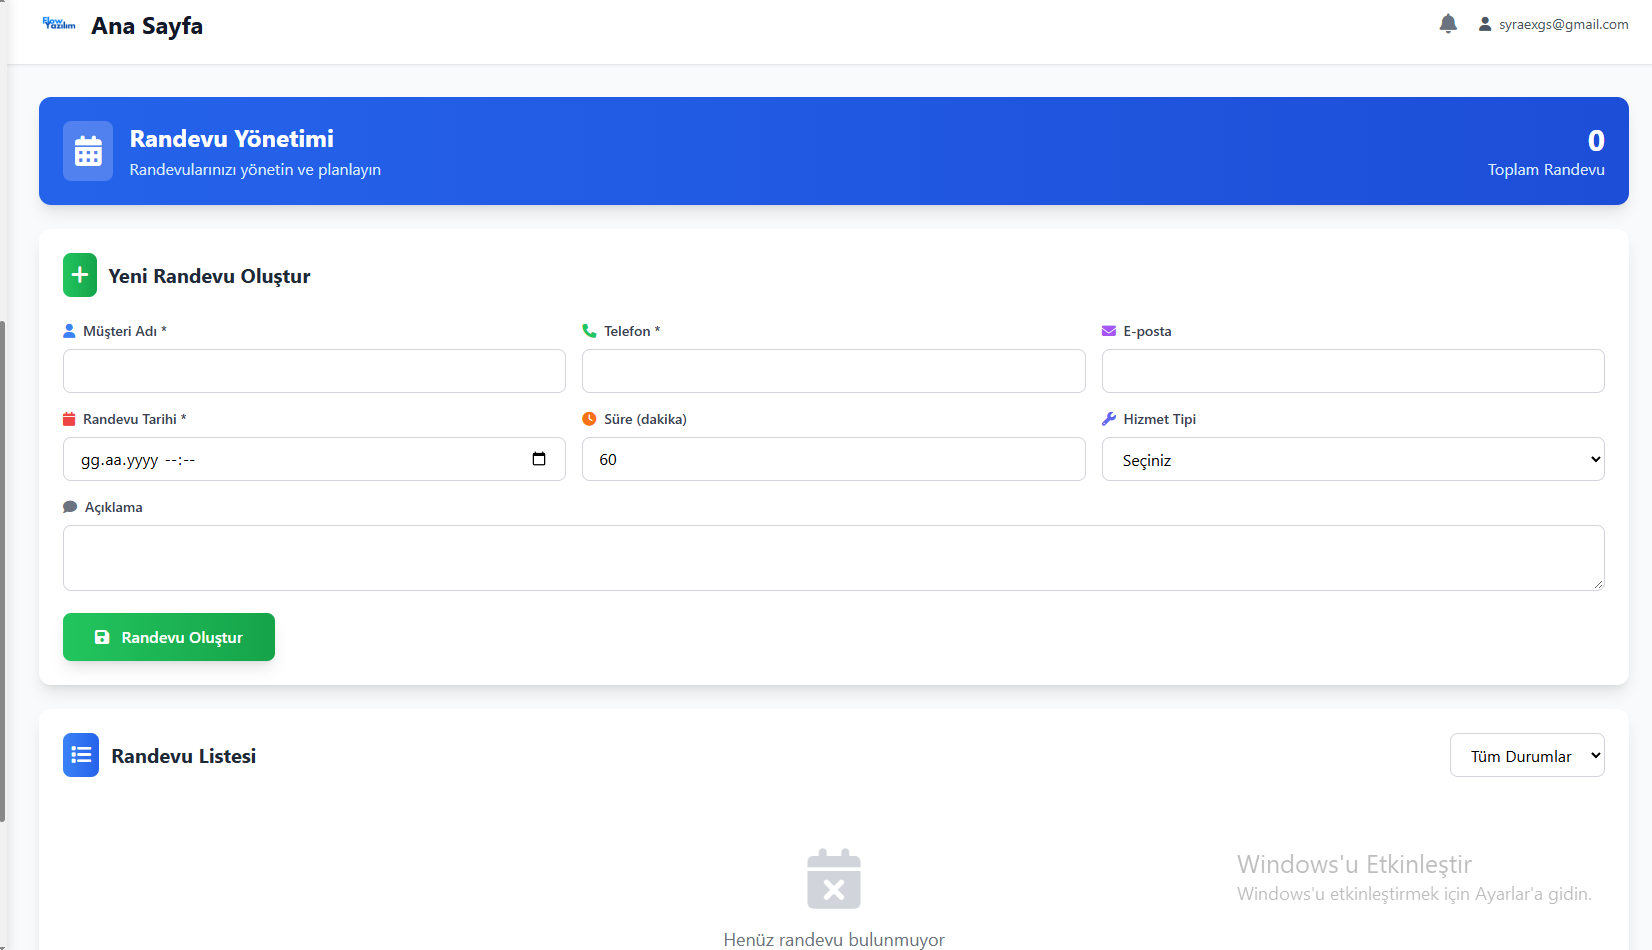Focus the Müşteri Adı input field
Viewport: 1652px width, 950px height.
(314, 371)
